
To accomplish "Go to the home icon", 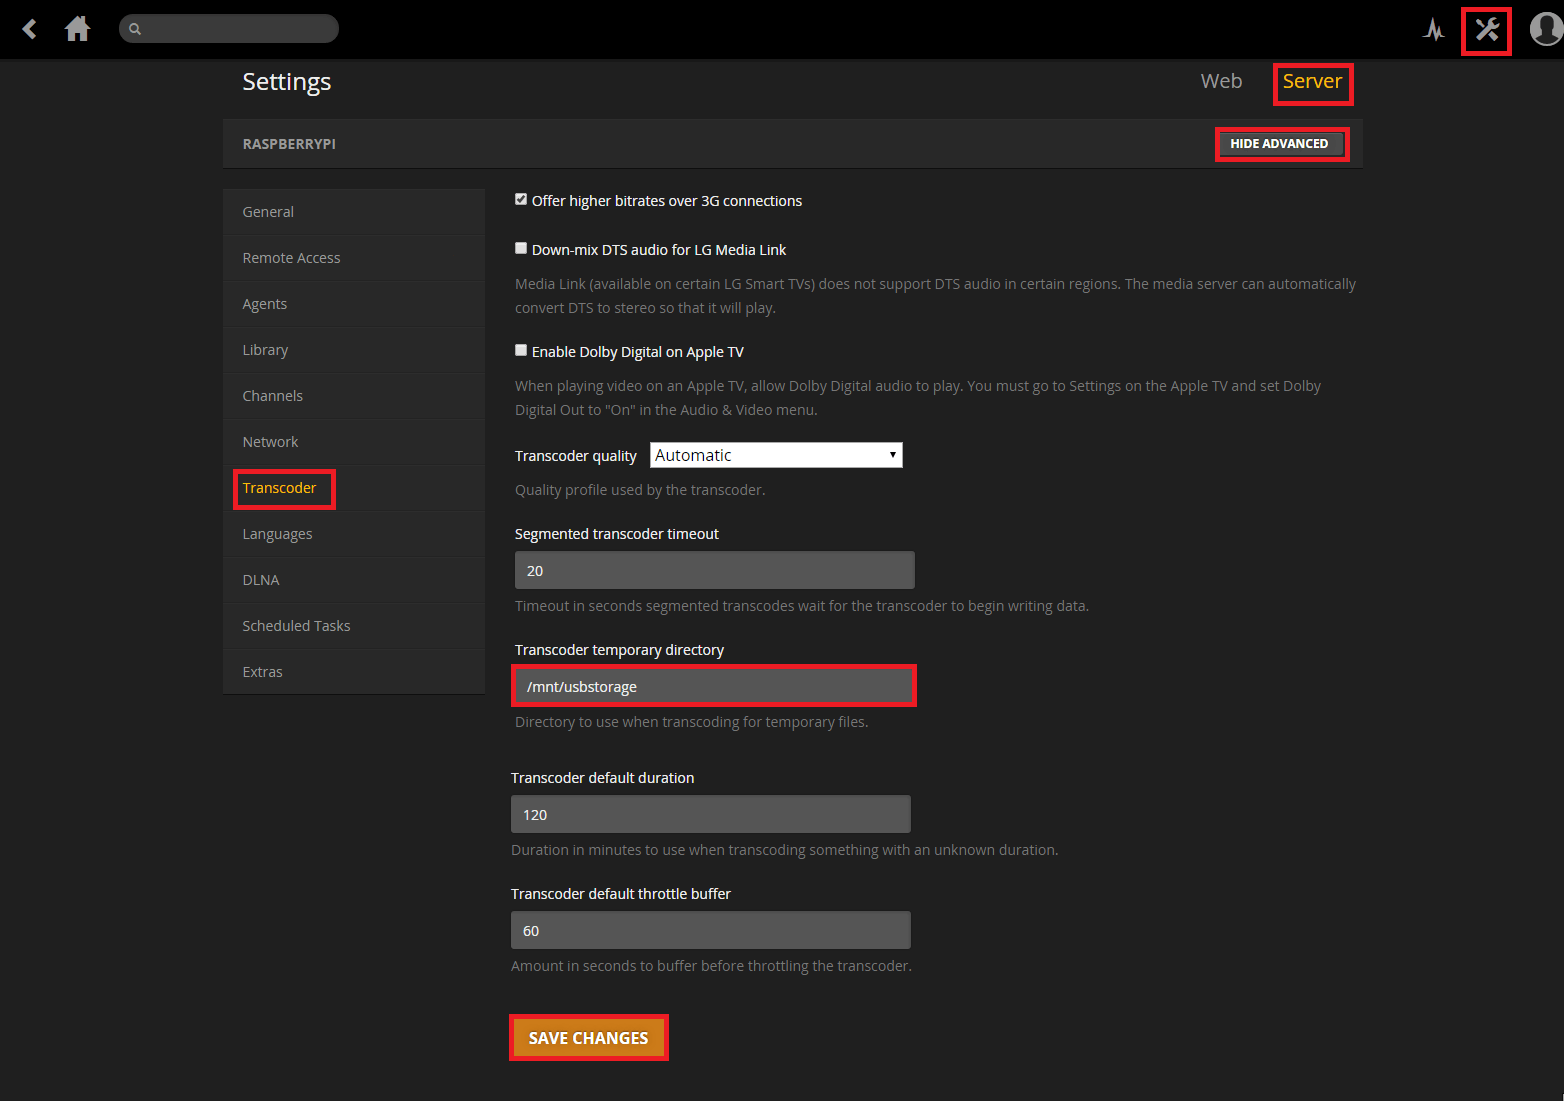I will 77,29.
